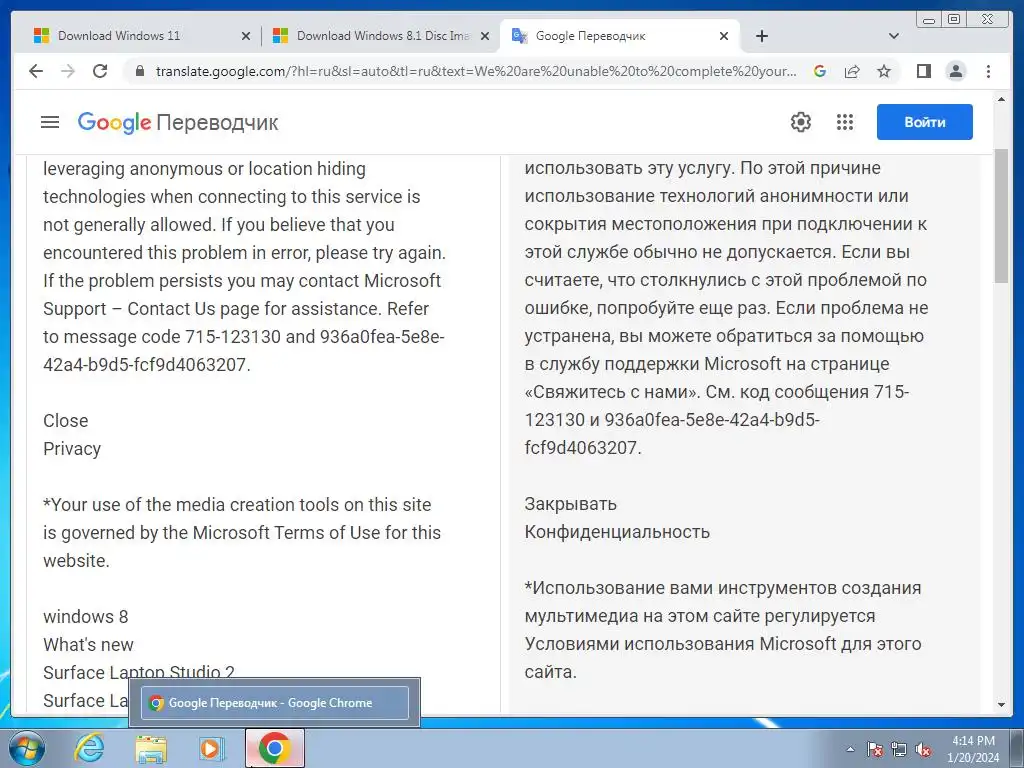Open the network tray icon

[899, 749]
